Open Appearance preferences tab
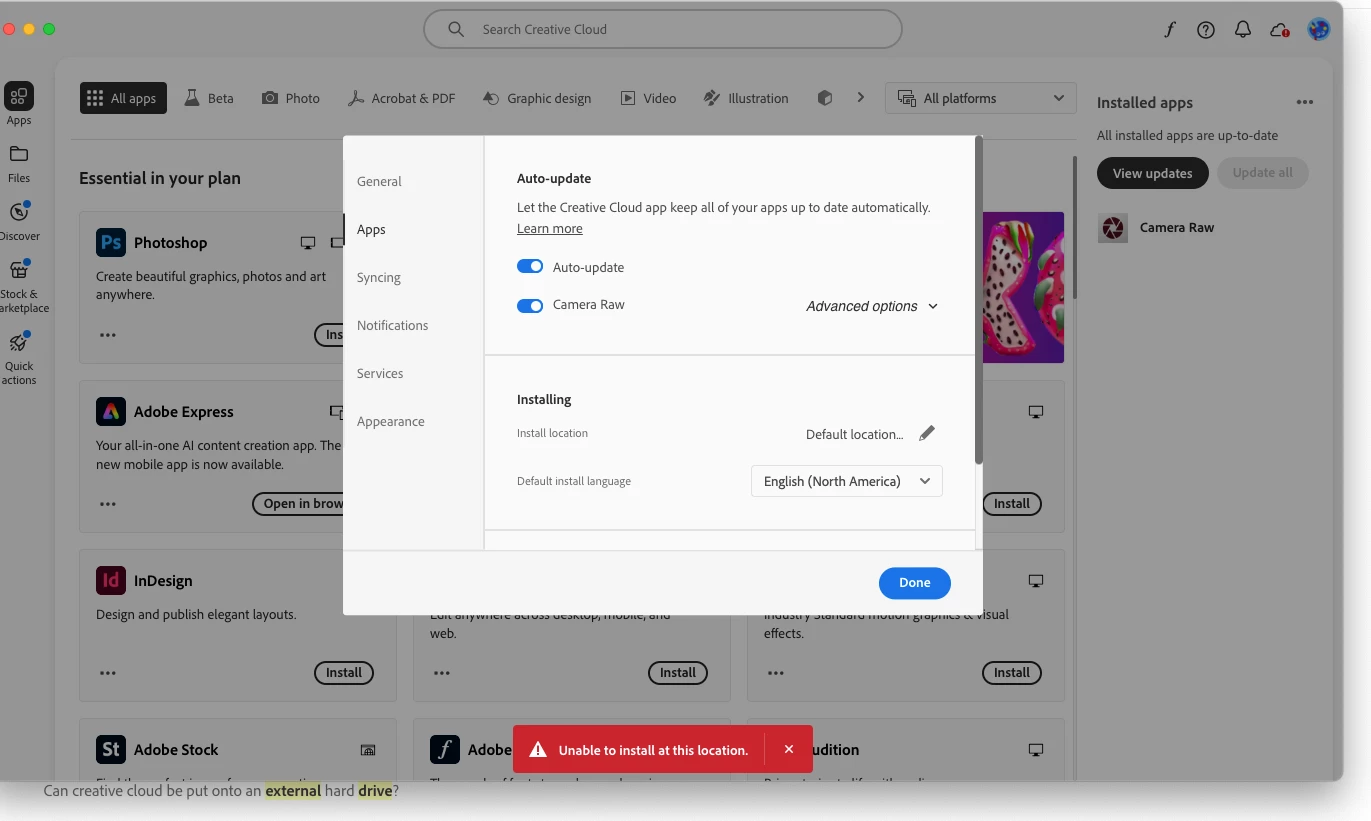The image size is (1371, 821). point(391,421)
